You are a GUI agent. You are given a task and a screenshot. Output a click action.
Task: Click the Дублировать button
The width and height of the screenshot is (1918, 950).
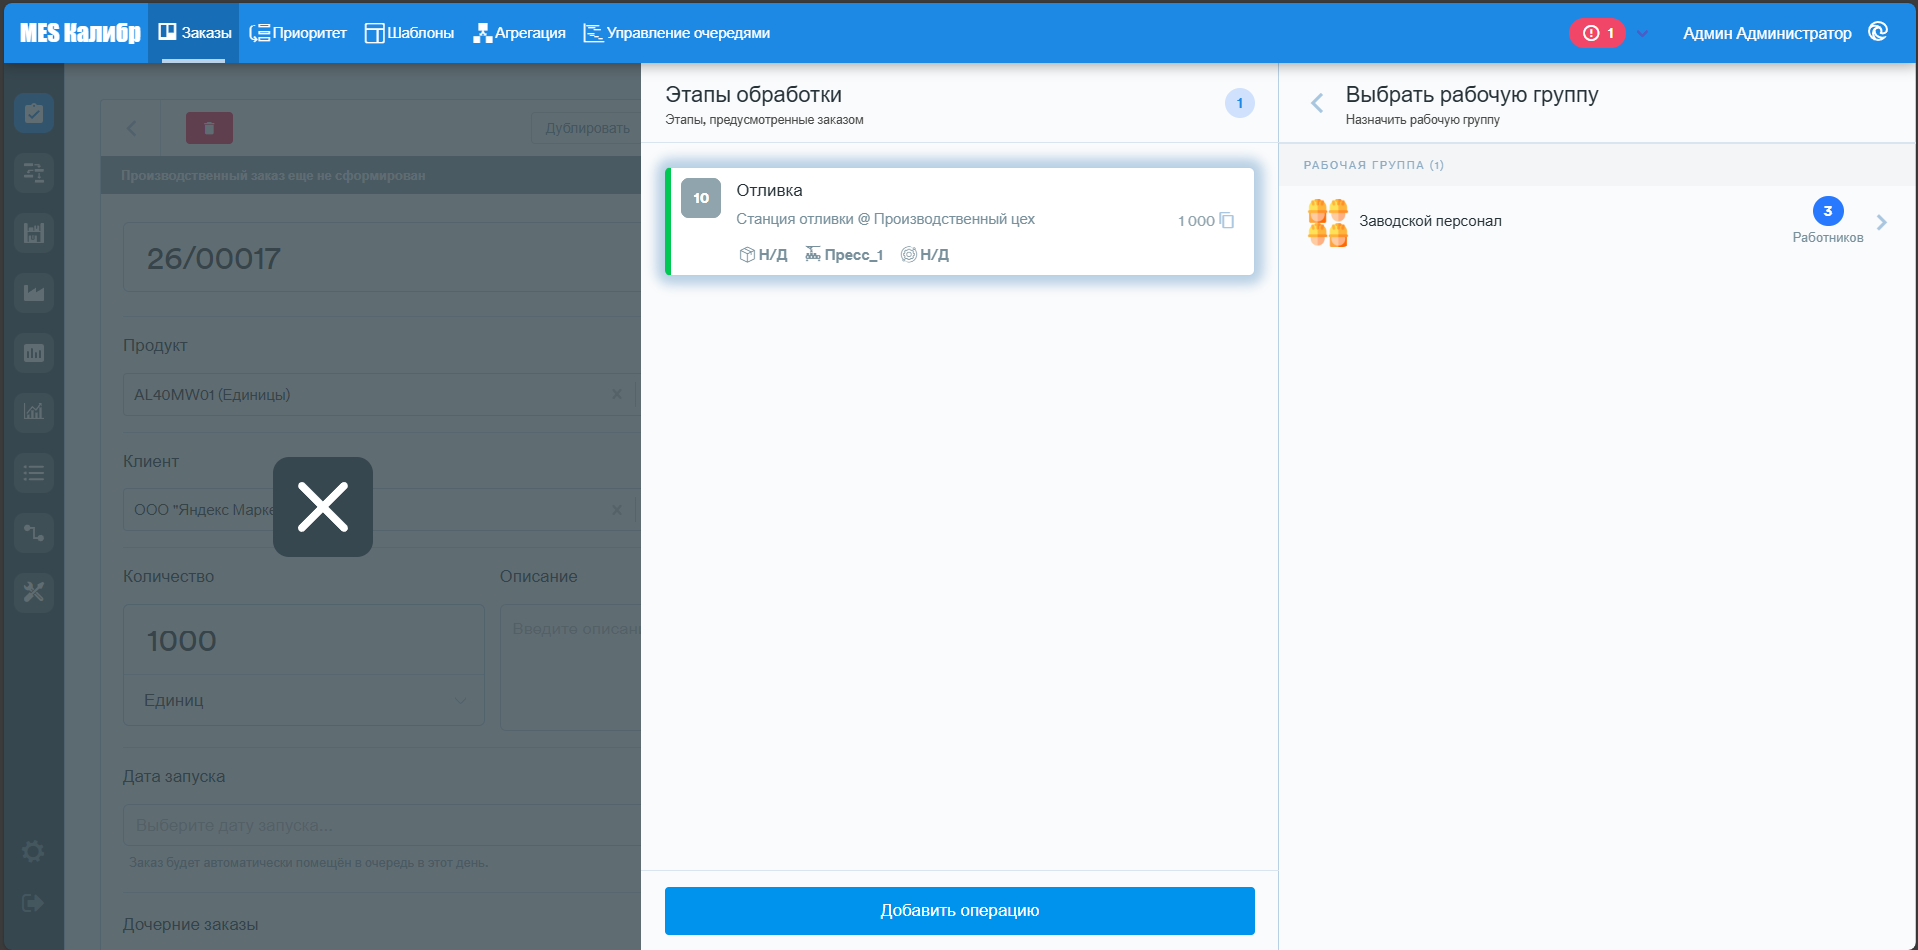(587, 128)
